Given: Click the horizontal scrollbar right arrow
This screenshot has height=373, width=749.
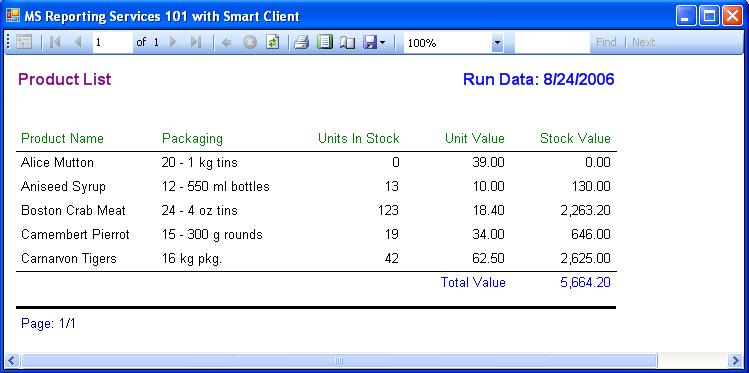Looking at the screenshot, I should [x=736, y=360].
